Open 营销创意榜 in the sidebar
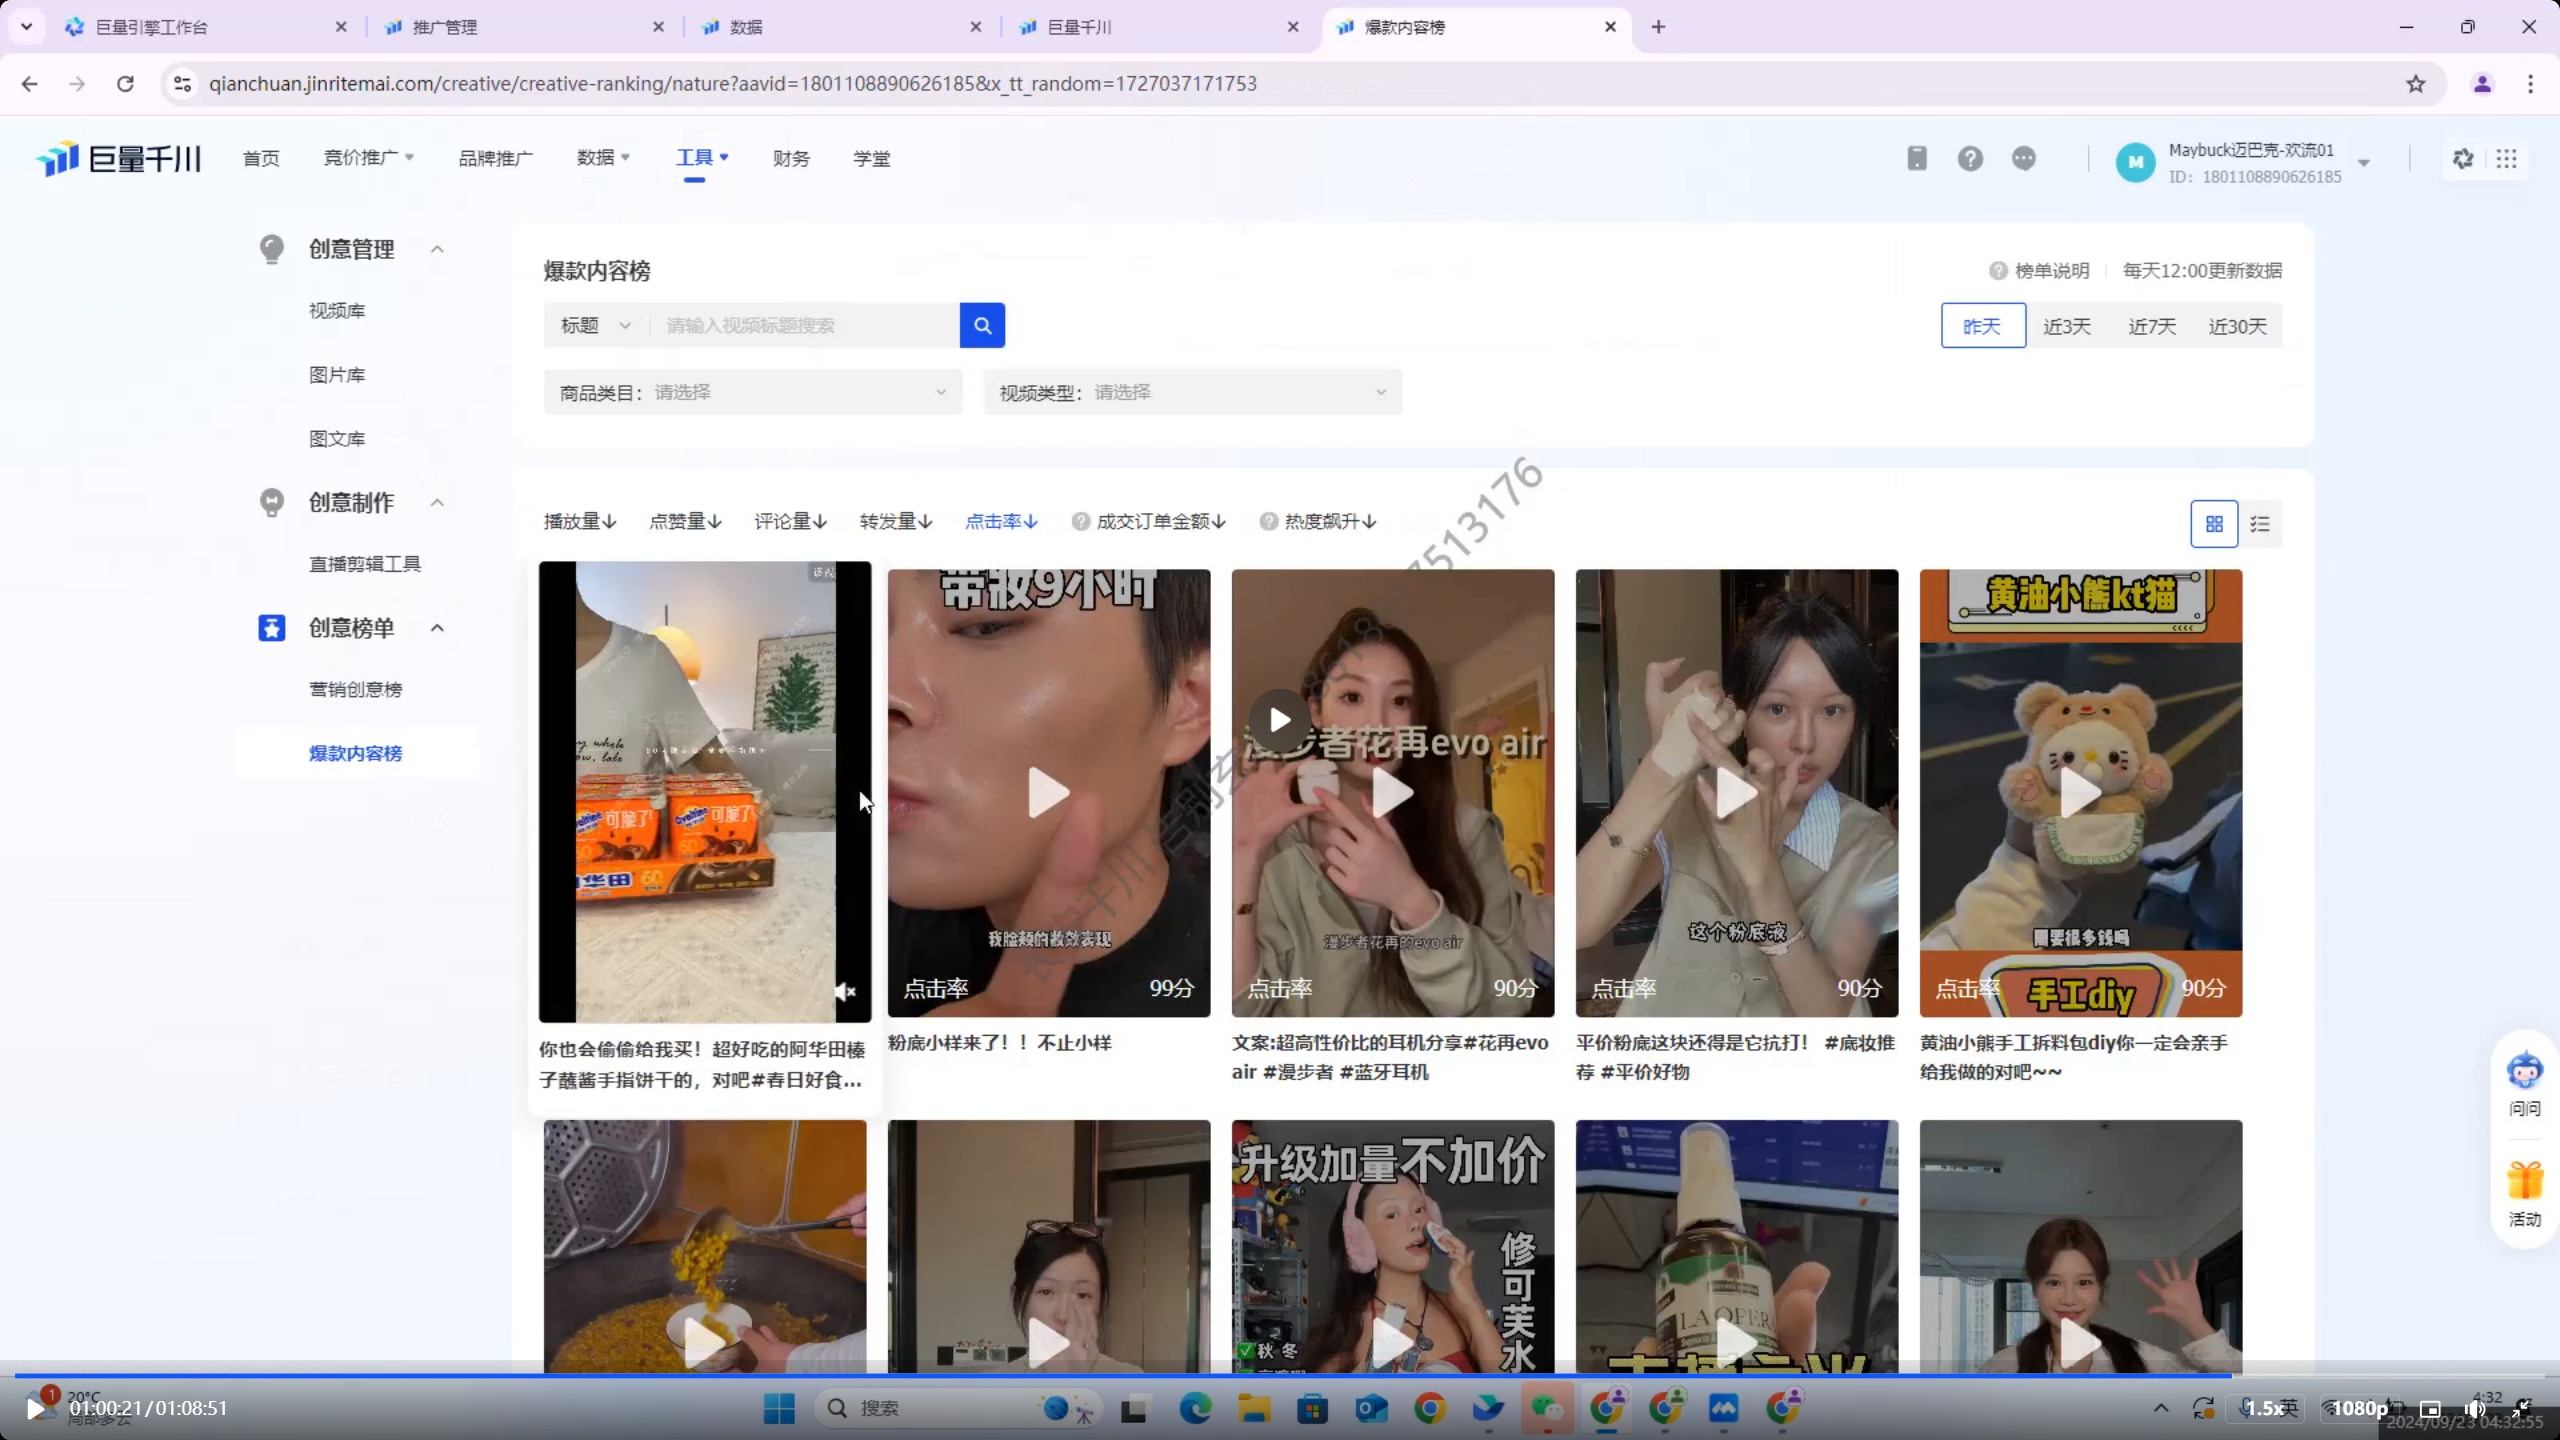This screenshot has height=1440, width=2560. (355, 689)
